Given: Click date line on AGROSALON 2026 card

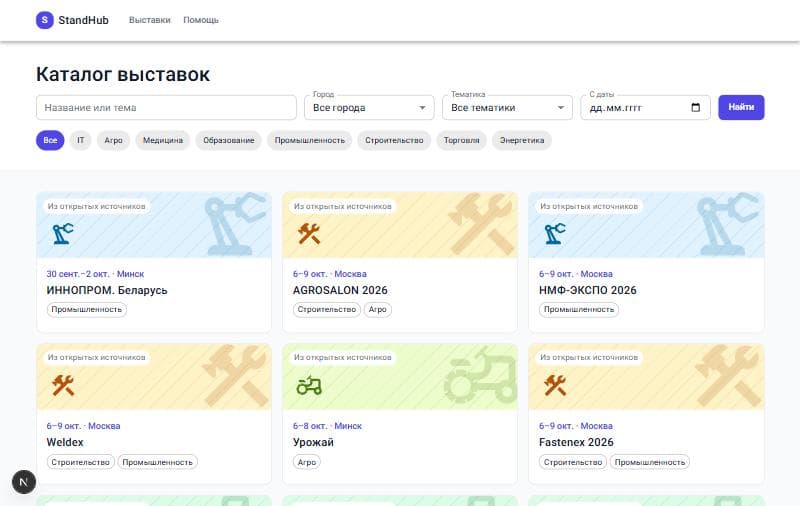Looking at the screenshot, I should tap(330, 274).
